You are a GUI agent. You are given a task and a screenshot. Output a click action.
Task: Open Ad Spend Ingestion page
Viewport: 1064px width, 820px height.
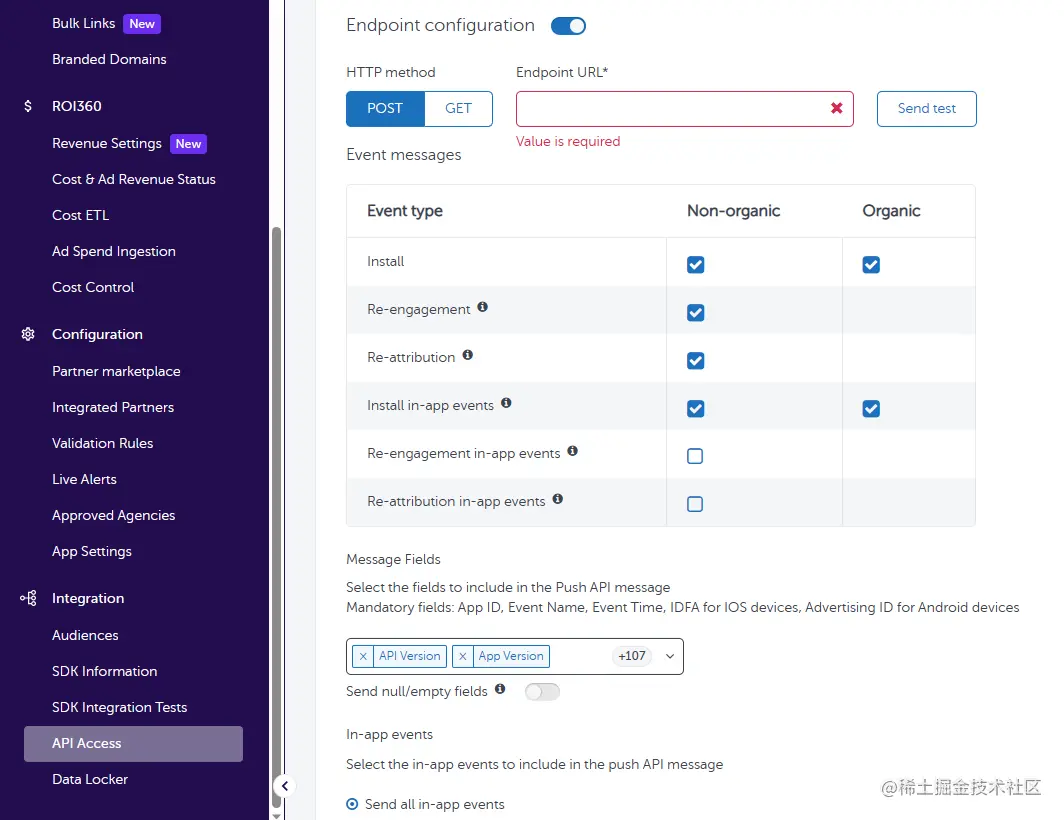(113, 252)
